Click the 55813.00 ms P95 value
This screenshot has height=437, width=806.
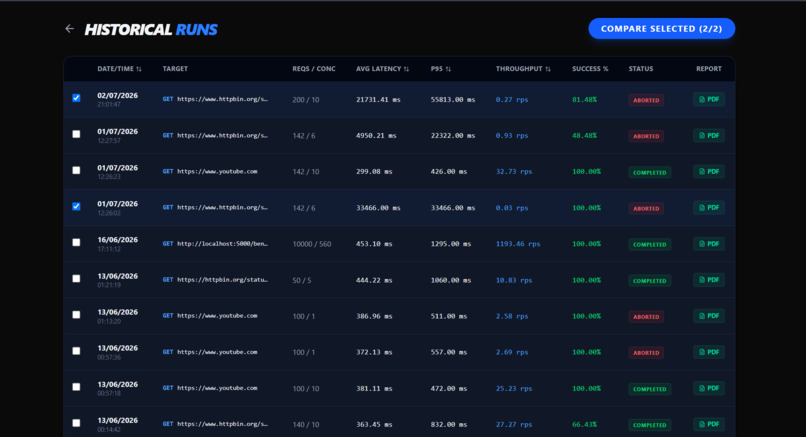tap(453, 100)
